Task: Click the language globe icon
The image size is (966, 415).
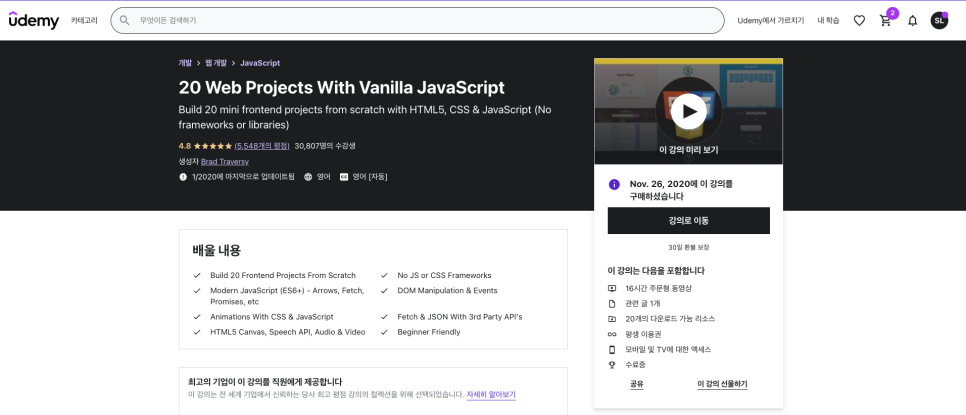Action: [308, 177]
